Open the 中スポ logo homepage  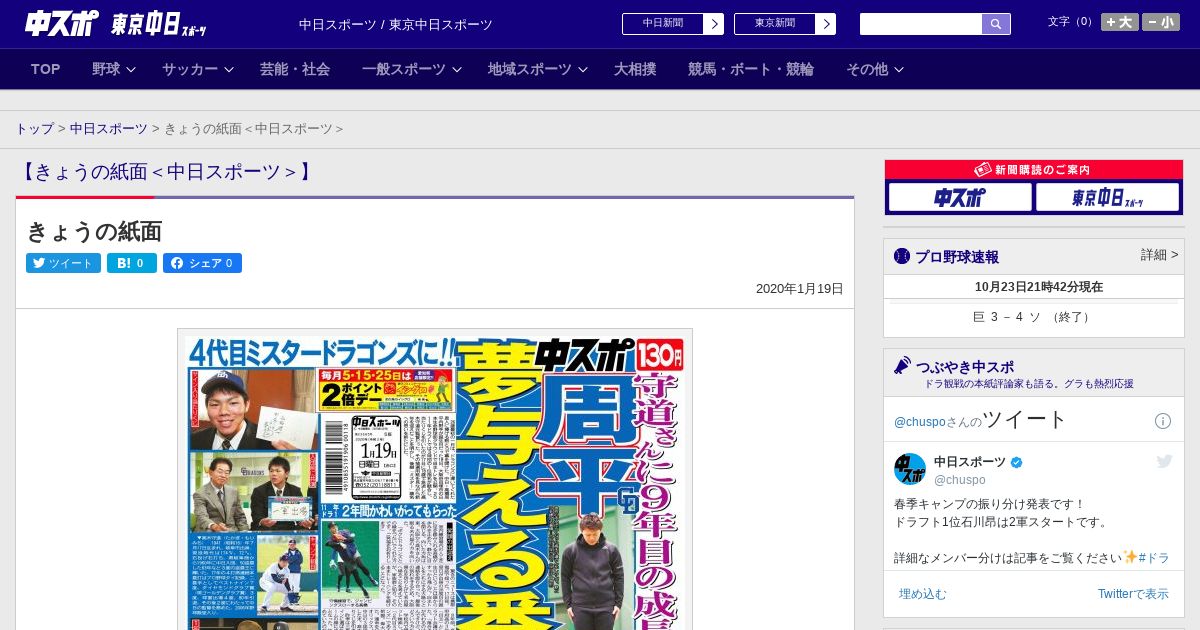coord(62,23)
